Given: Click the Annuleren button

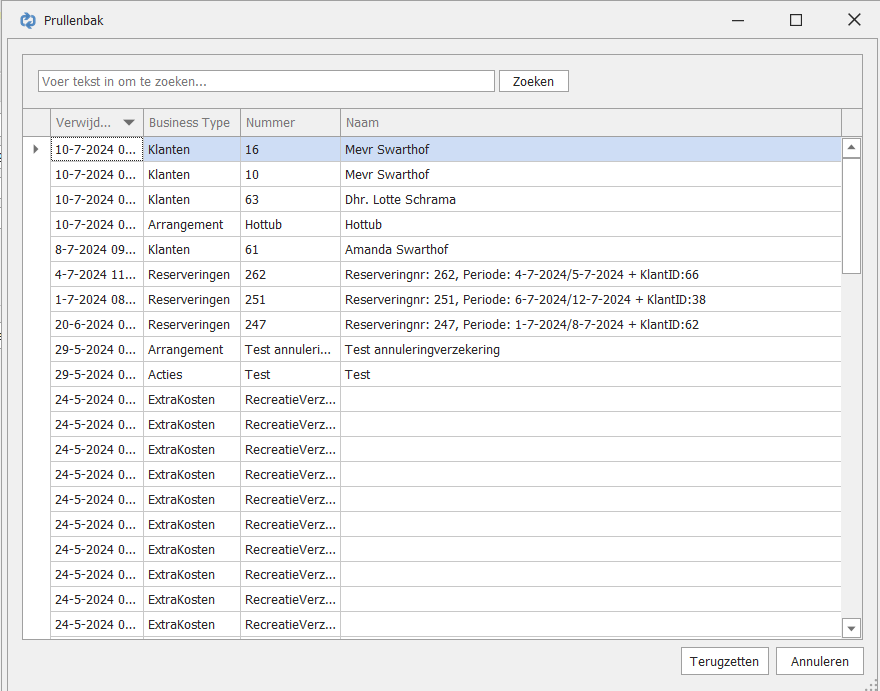Looking at the screenshot, I should tap(819, 661).
